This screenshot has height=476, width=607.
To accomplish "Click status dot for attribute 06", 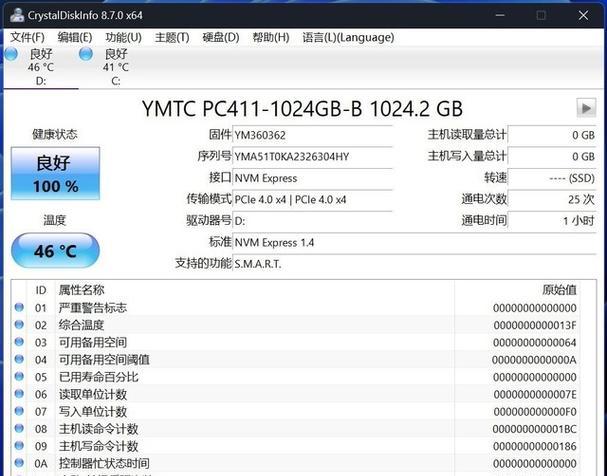I will (19, 394).
